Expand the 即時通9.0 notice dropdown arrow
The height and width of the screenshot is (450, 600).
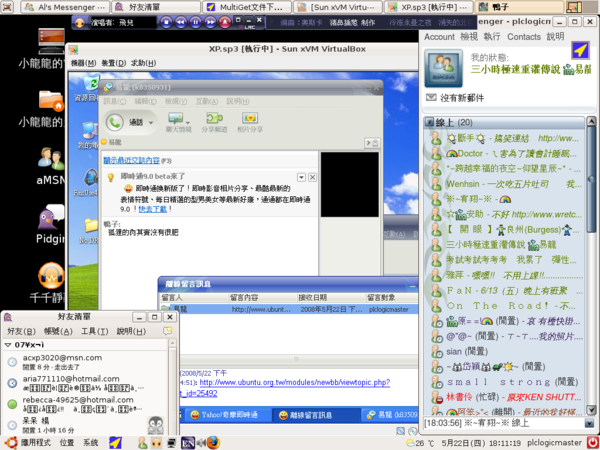pos(302,177)
